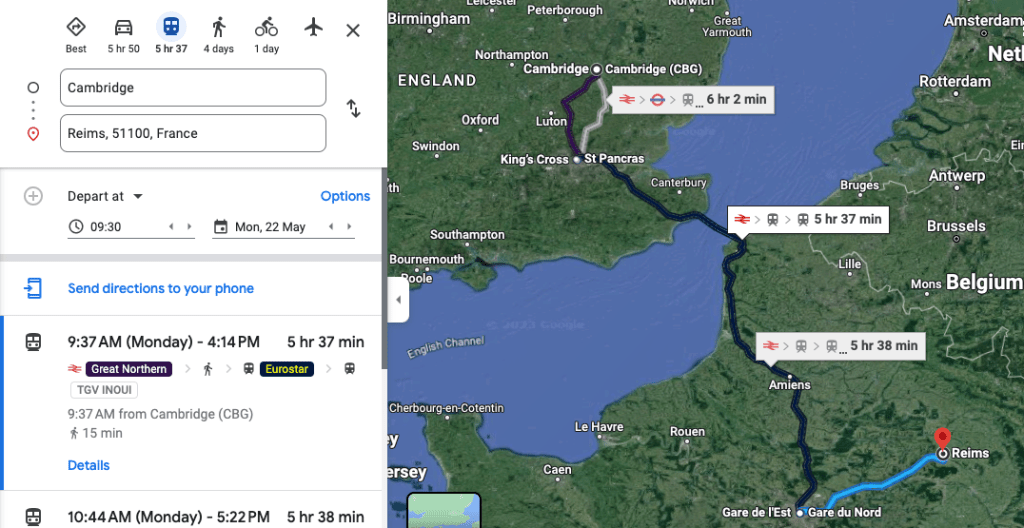Reverse starting point and destination

(x=353, y=109)
